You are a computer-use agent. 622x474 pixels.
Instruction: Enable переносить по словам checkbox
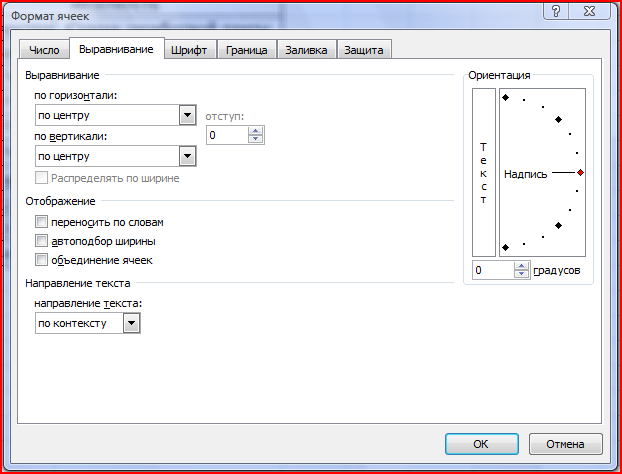click(41, 222)
